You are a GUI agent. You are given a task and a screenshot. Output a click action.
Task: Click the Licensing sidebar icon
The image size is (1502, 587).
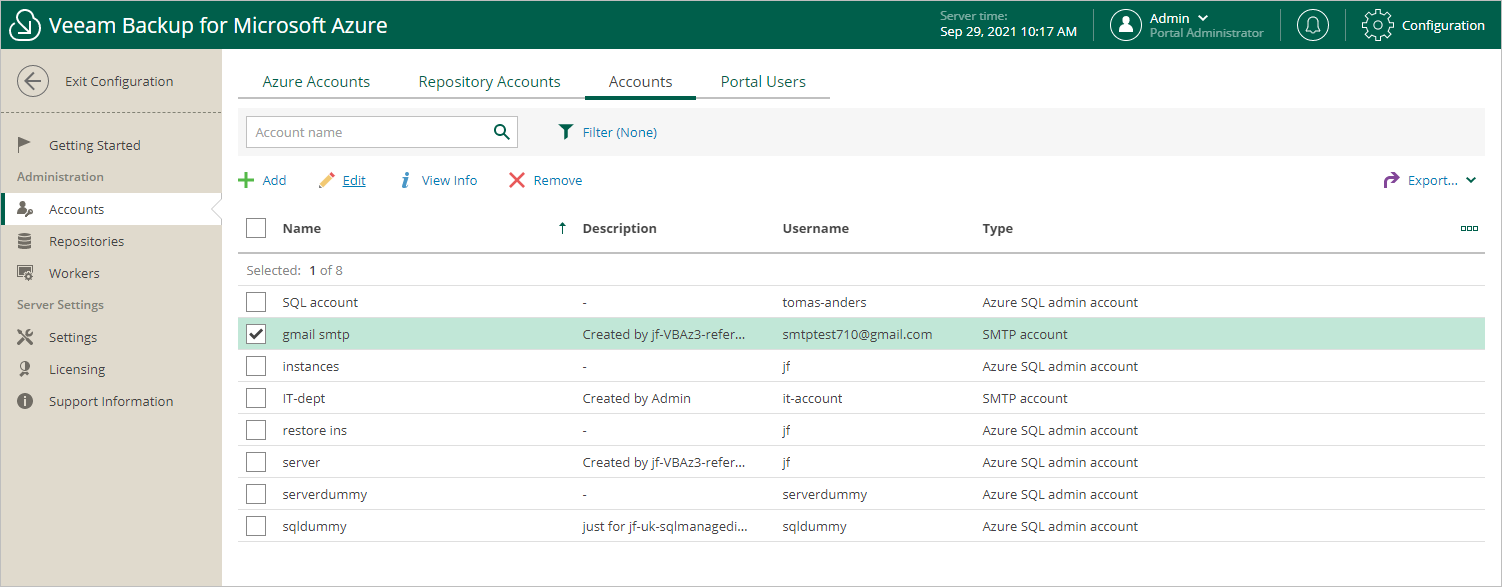(25, 369)
